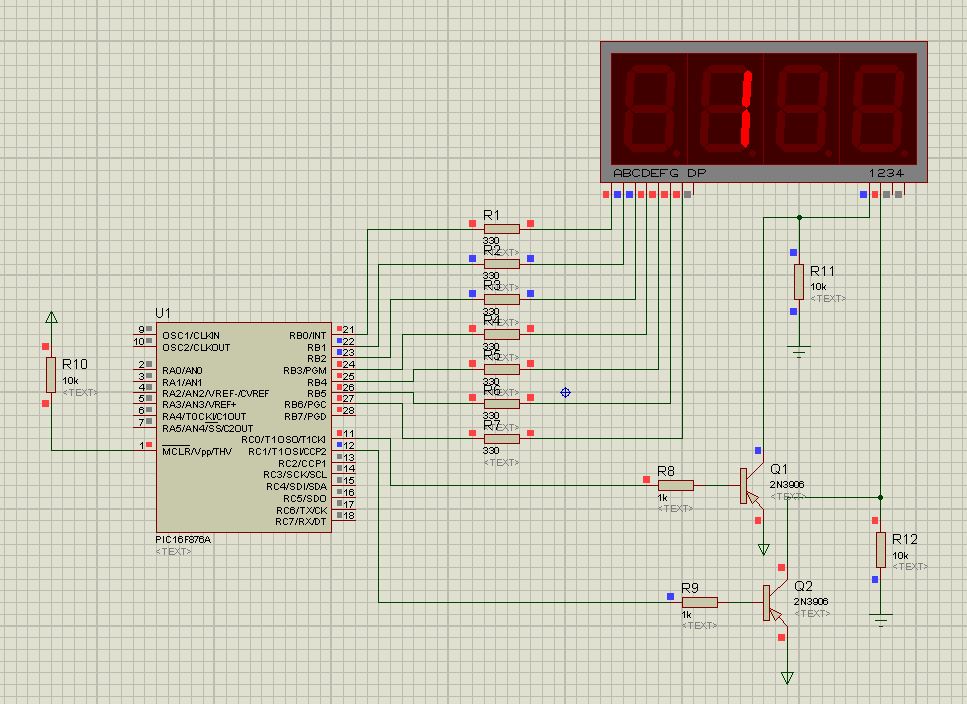The width and height of the screenshot is (967, 704).
Task: Click the RC7/RX/DT pin label
Action: [301, 522]
